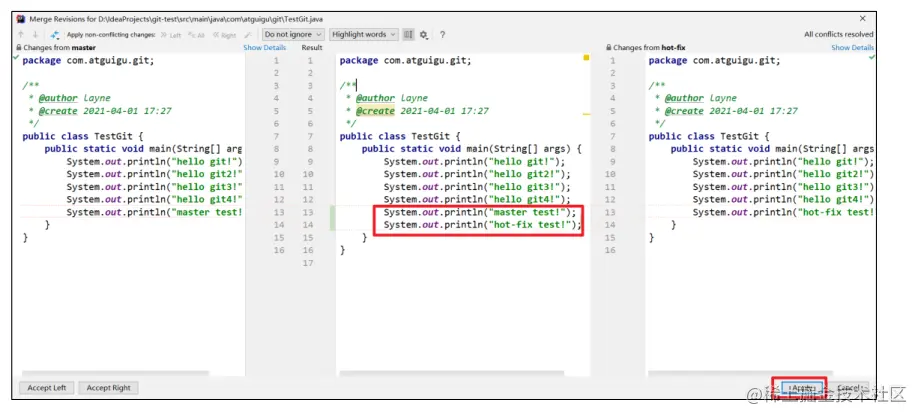Open the 'Highlight words' dropdown
This screenshot has height=419, width=921.
coord(364,35)
